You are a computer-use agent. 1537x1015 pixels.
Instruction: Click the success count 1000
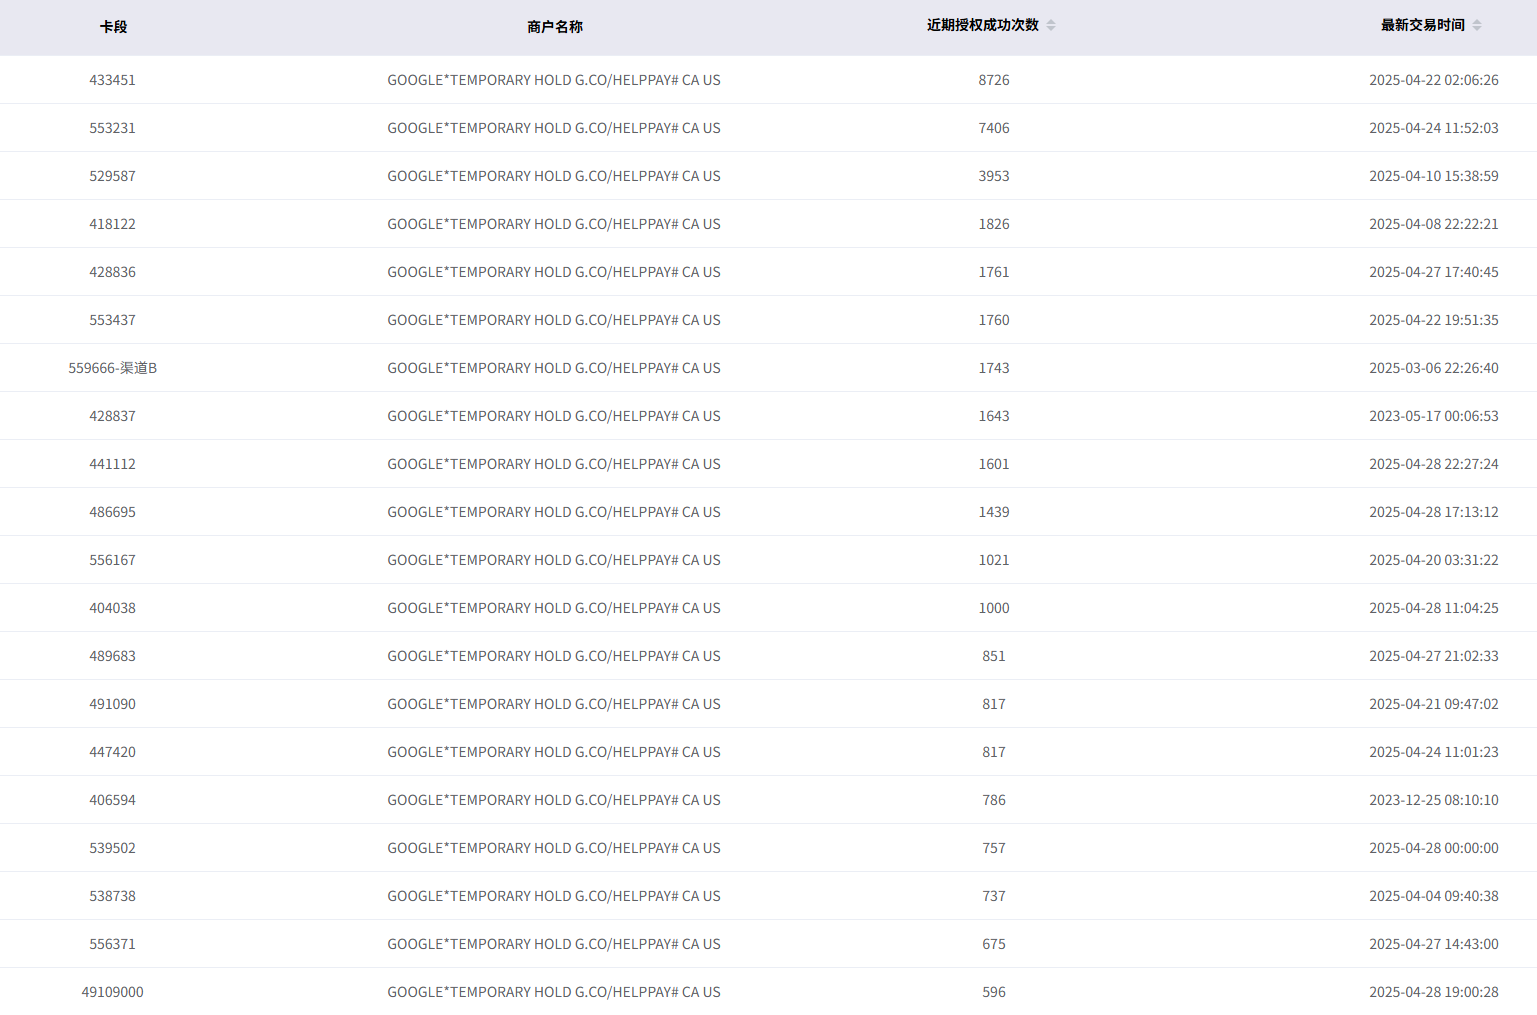994,608
